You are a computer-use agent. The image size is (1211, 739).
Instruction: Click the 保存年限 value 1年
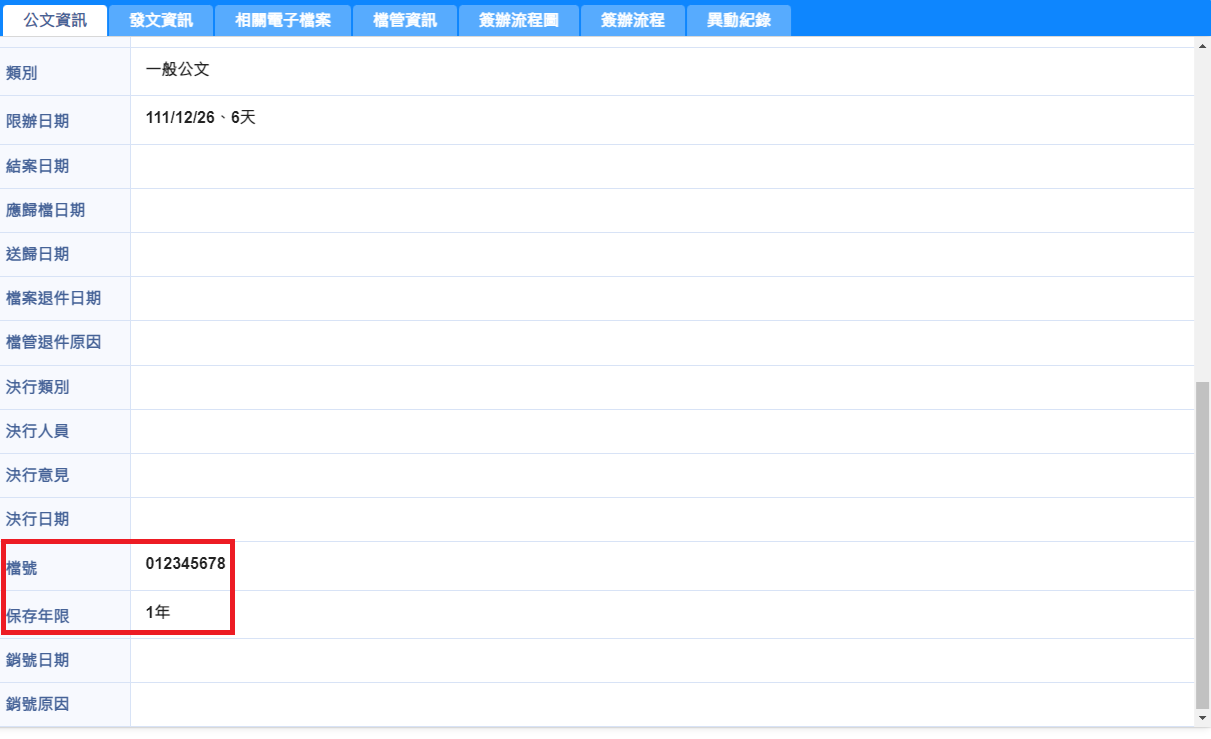point(158,612)
